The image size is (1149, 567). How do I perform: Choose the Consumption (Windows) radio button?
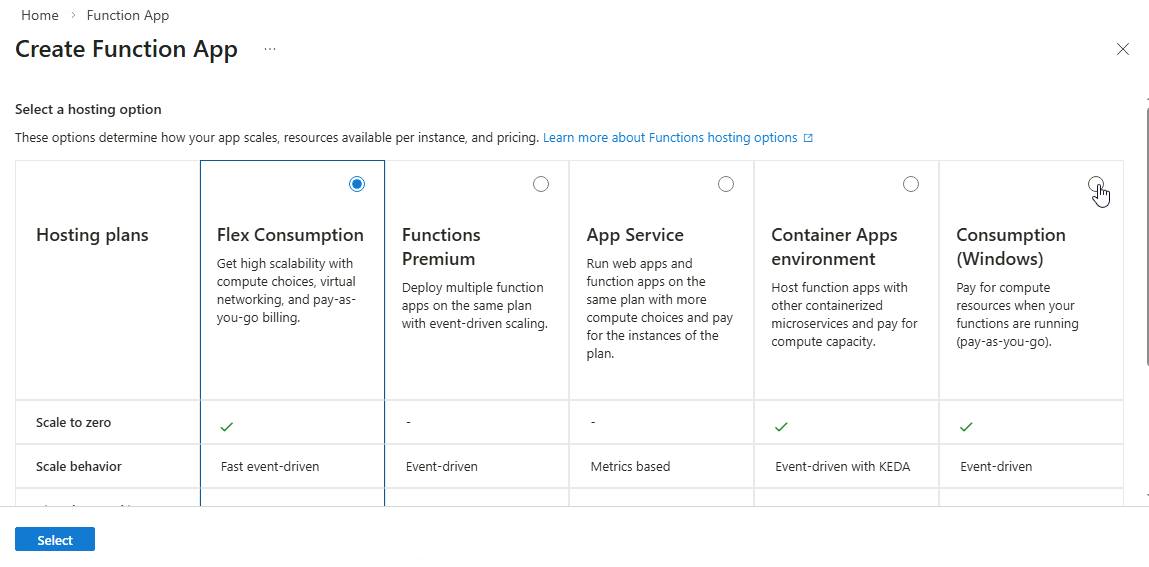point(1096,184)
